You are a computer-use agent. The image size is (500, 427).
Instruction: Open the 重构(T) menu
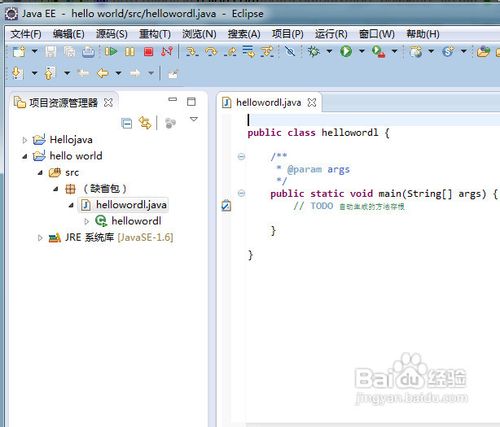(155, 34)
